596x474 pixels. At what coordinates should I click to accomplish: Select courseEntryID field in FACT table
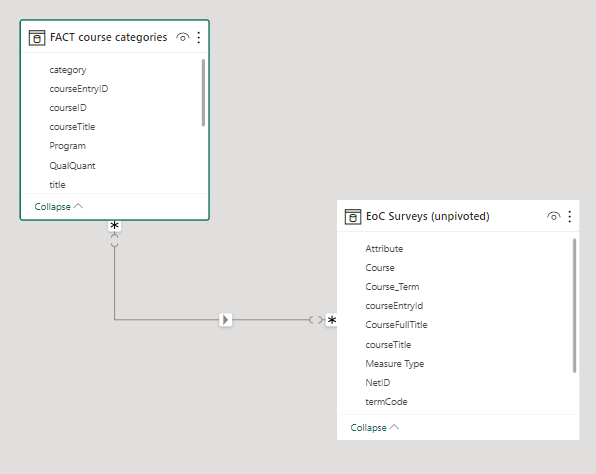pyautogui.click(x=79, y=89)
